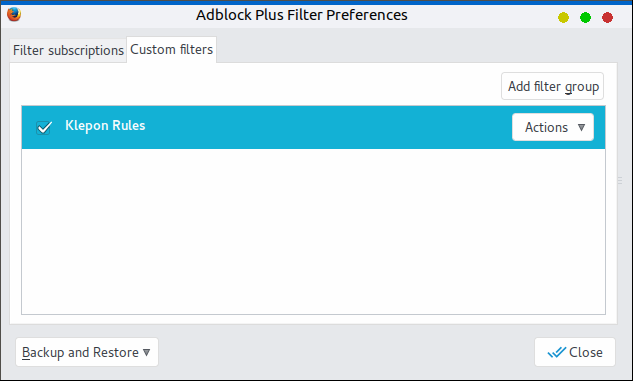Screen dimensions: 633x381
Task: Click the Backup and Restore triangle arrow
Action: pyautogui.click(x=147, y=353)
